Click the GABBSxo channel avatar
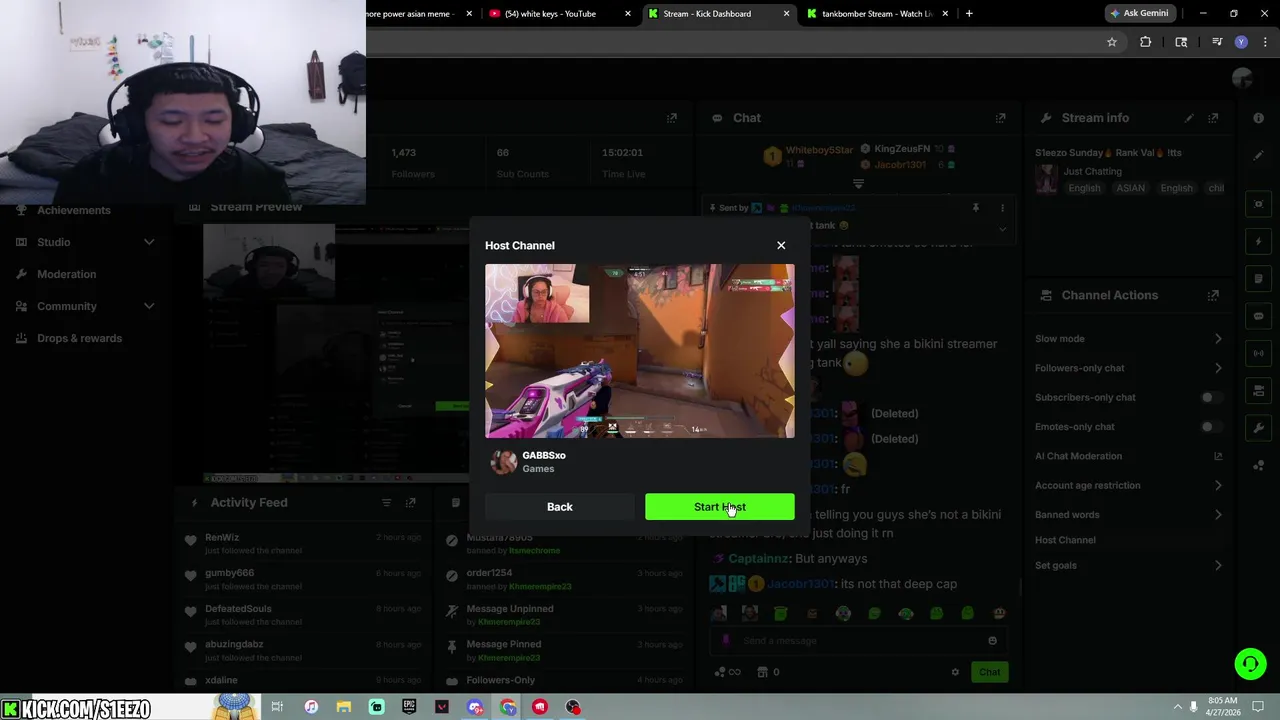The image size is (1280, 720). (504, 462)
